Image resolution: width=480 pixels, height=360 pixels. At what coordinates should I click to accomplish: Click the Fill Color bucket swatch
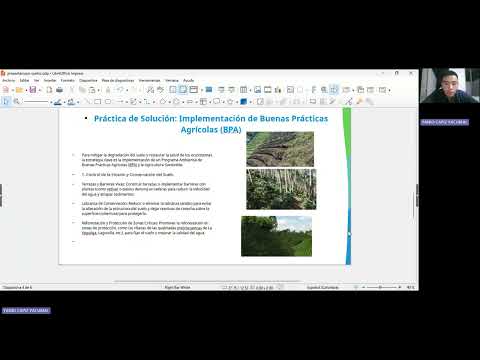71,101
